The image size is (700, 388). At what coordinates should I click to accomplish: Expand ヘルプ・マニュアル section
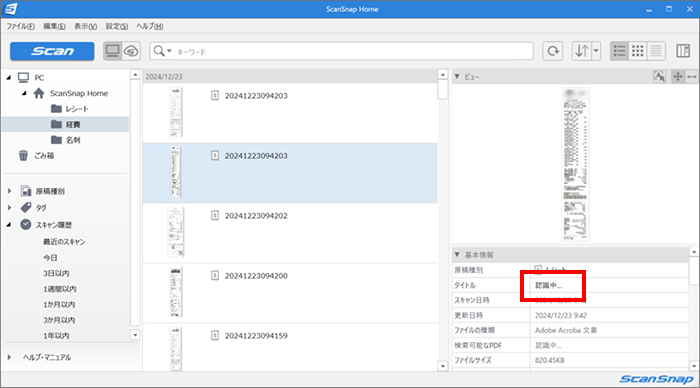tap(9, 357)
